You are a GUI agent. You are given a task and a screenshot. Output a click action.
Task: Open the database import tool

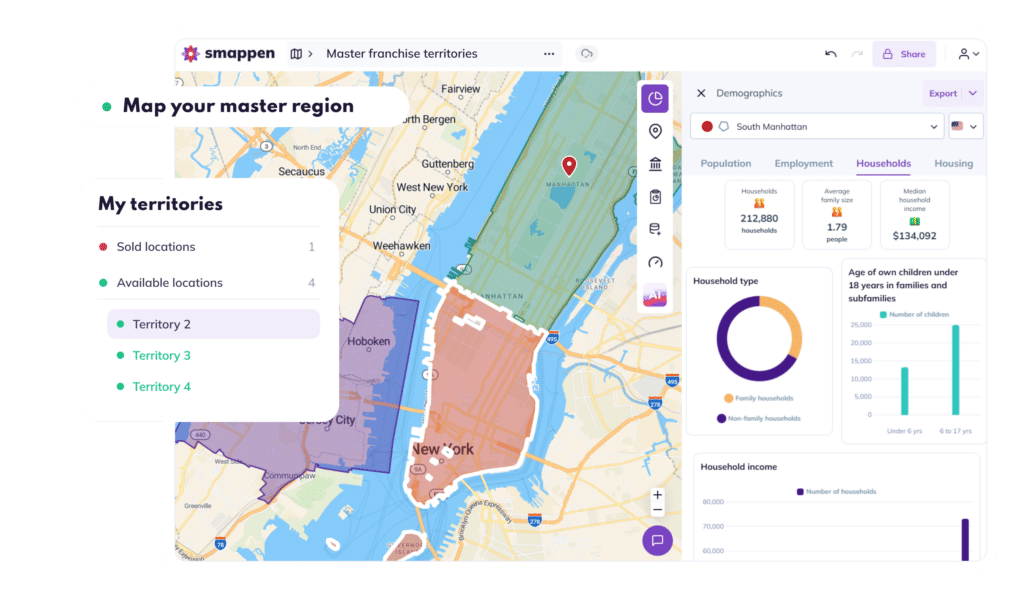[655, 229]
